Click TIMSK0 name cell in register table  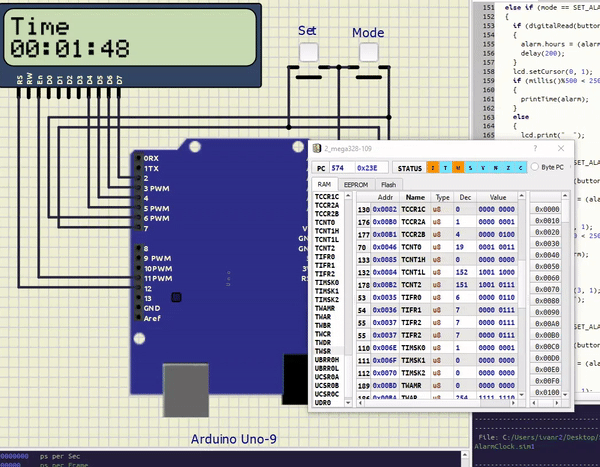click(415, 348)
